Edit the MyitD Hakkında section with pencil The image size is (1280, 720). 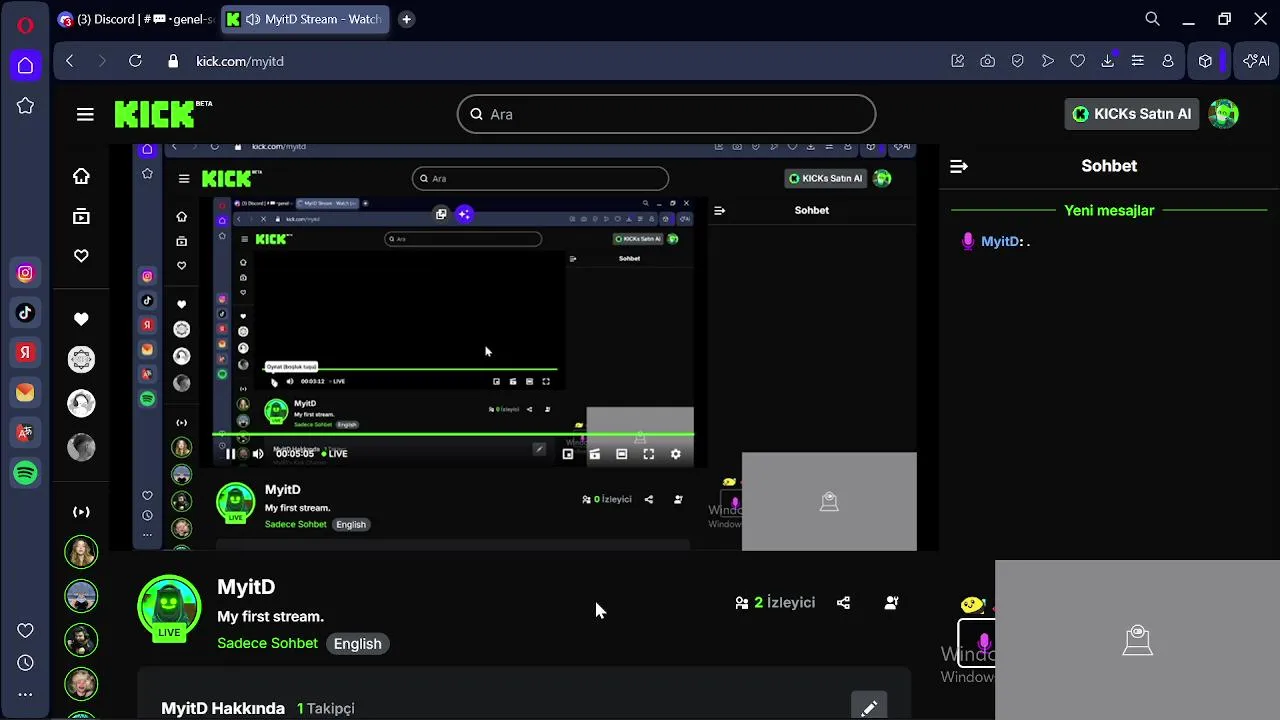(869, 708)
